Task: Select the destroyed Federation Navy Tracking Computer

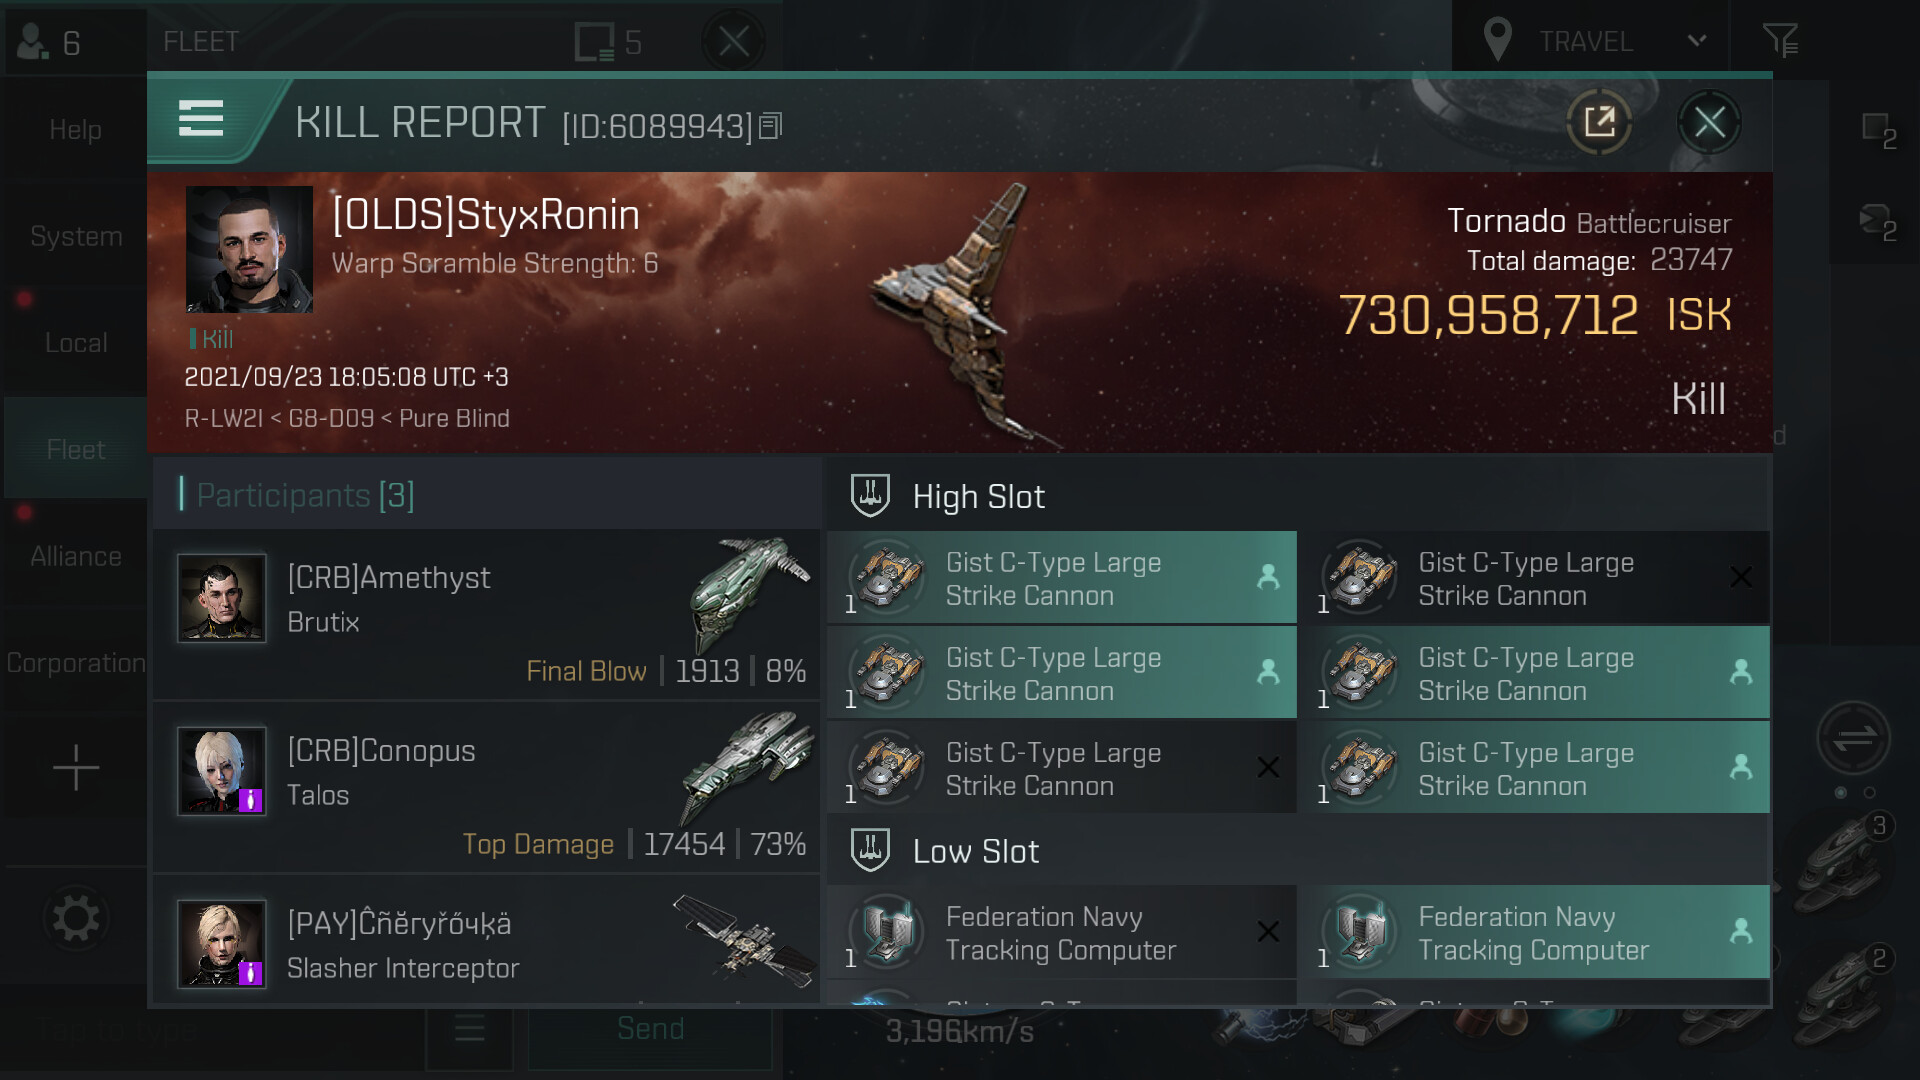Action: tap(1062, 932)
